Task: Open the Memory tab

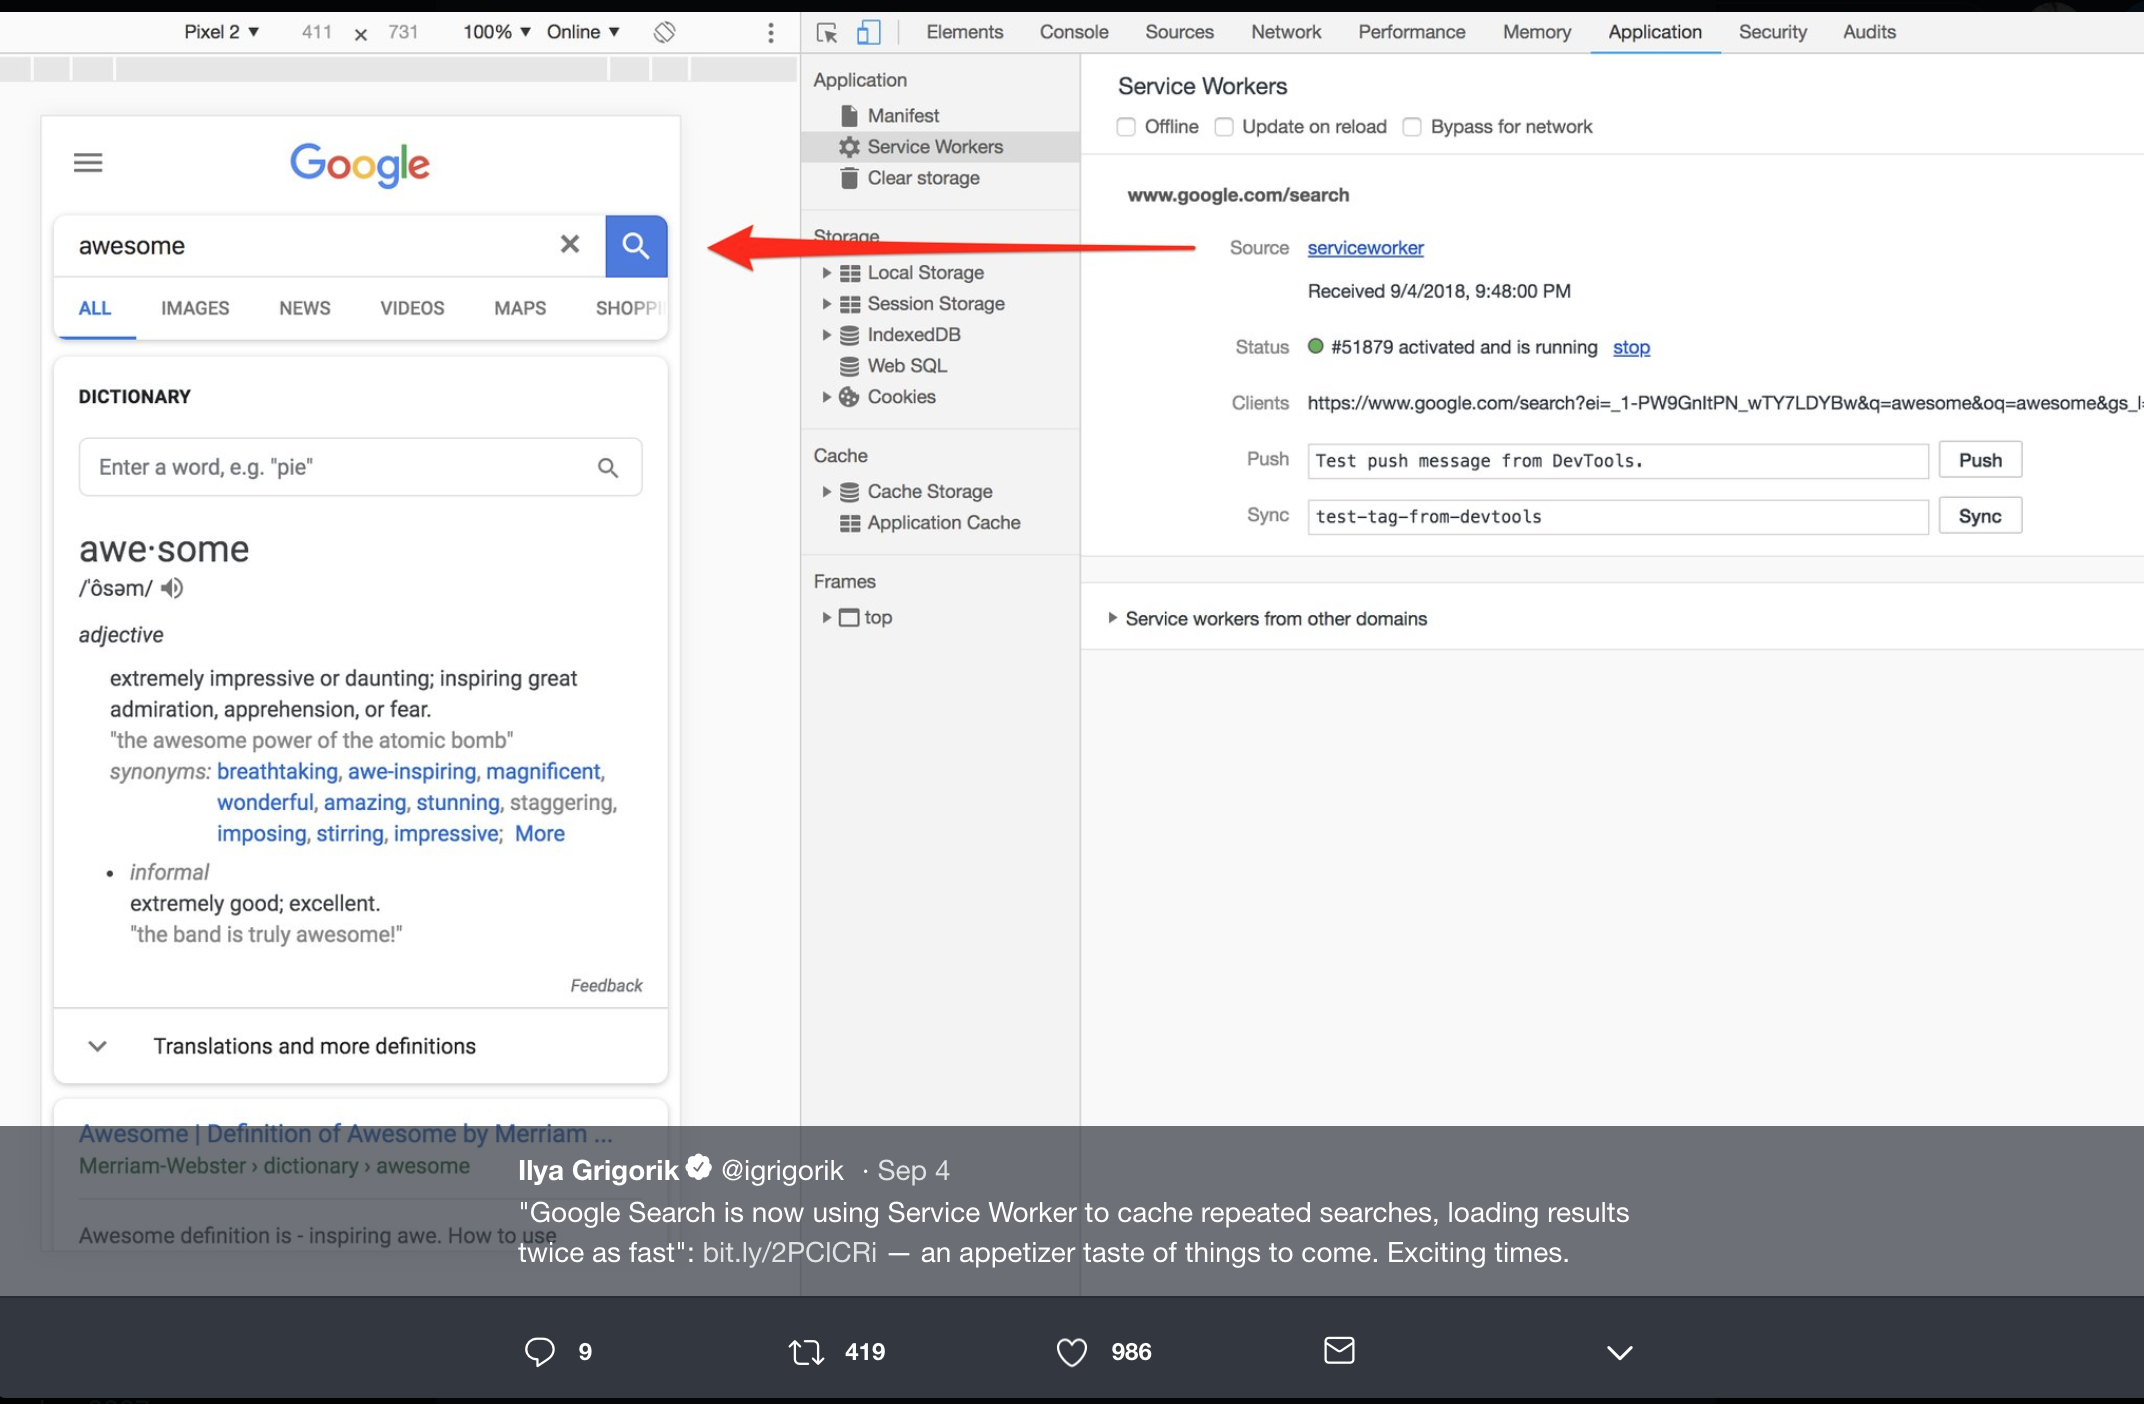Action: (x=1537, y=32)
